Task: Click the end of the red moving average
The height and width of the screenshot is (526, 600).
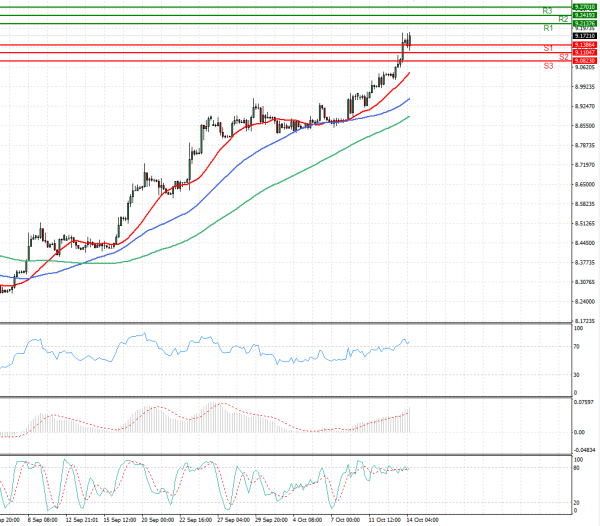Action: [409, 73]
